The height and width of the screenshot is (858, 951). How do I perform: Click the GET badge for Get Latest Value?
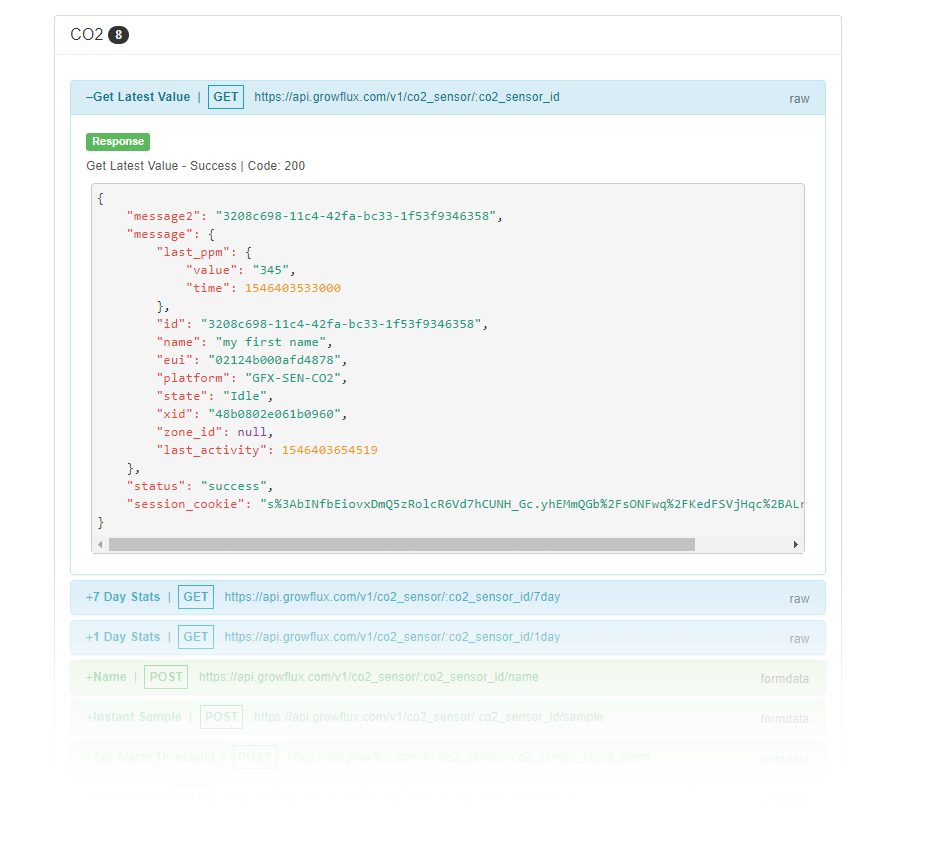pyautogui.click(x=226, y=97)
